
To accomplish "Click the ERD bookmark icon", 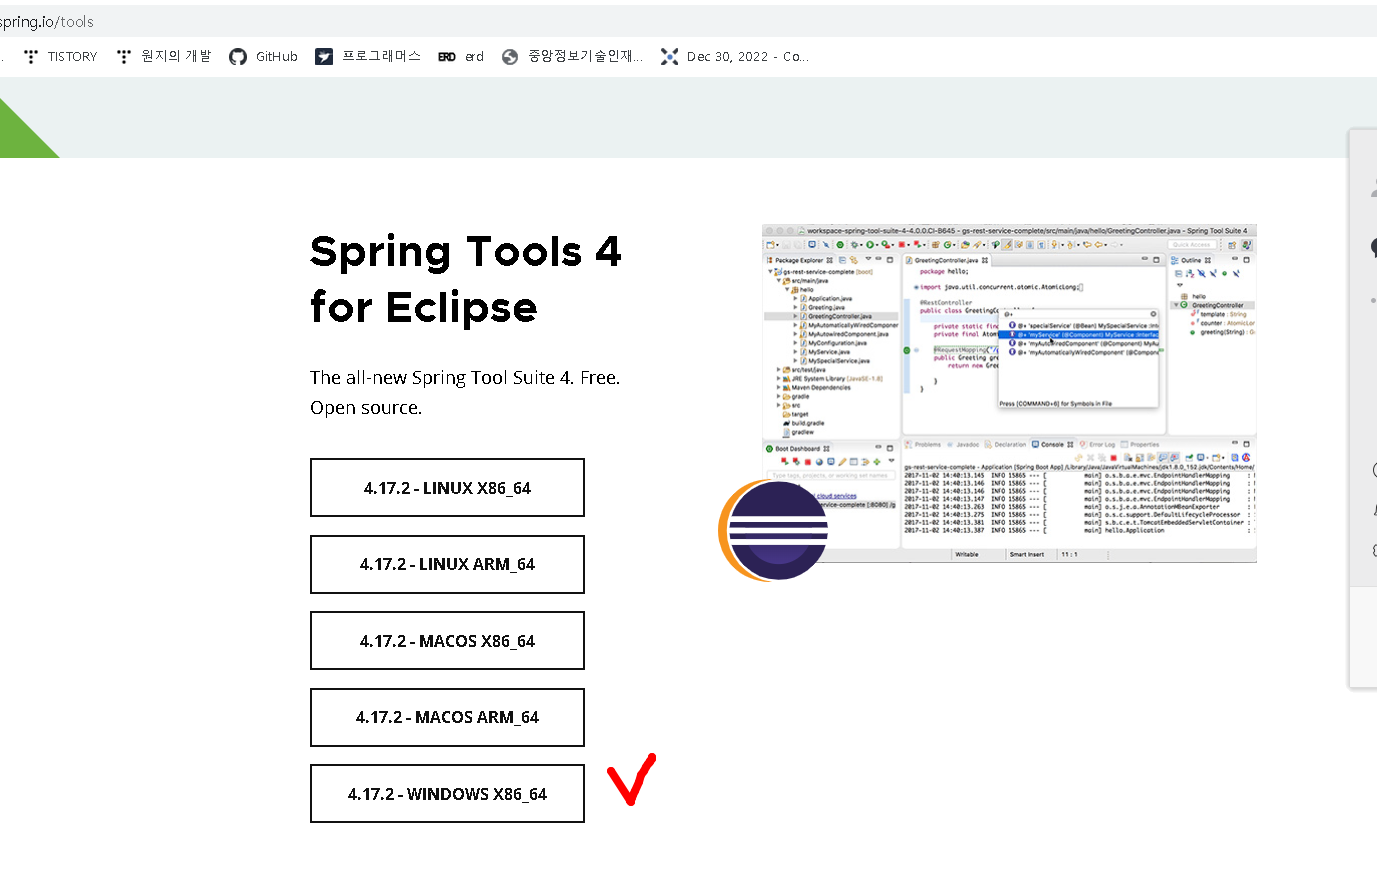I will [x=447, y=57].
